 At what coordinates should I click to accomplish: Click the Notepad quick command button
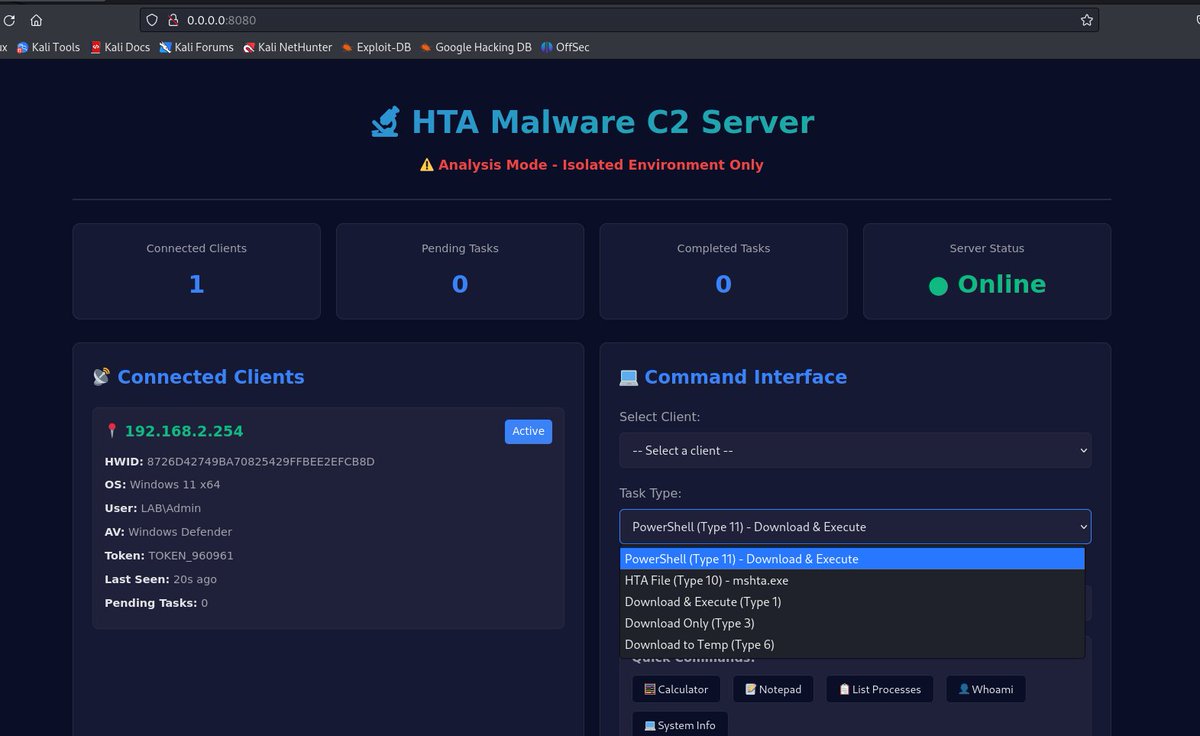point(773,689)
